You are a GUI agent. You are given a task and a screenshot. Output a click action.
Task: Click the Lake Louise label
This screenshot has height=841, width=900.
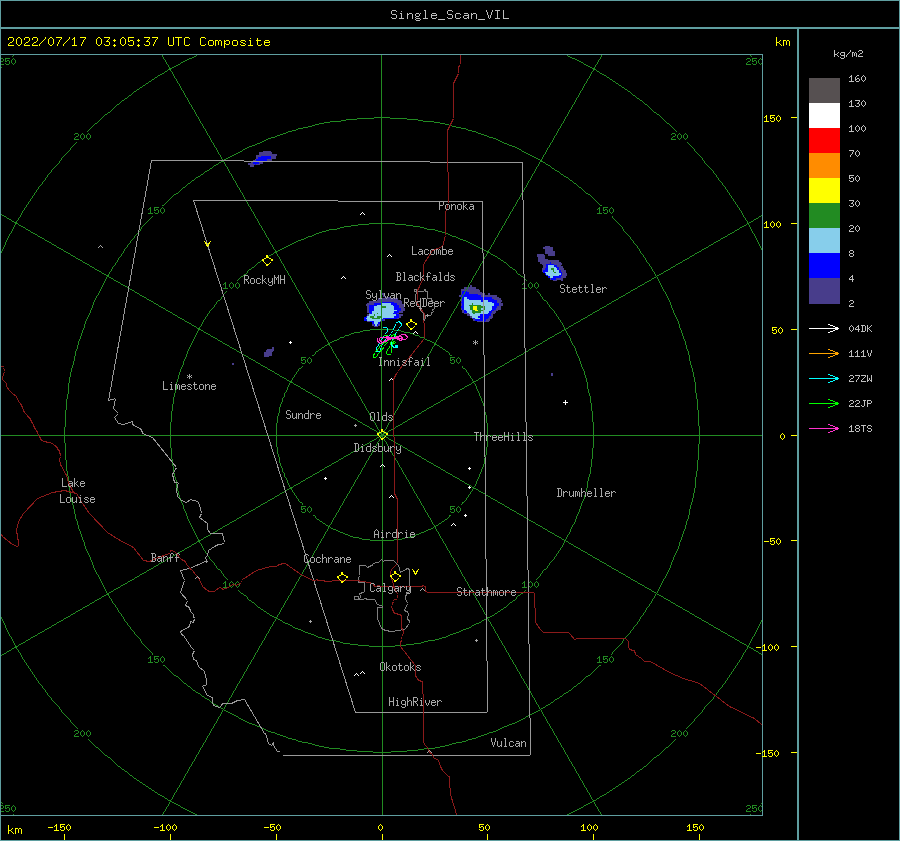[77, 491]
